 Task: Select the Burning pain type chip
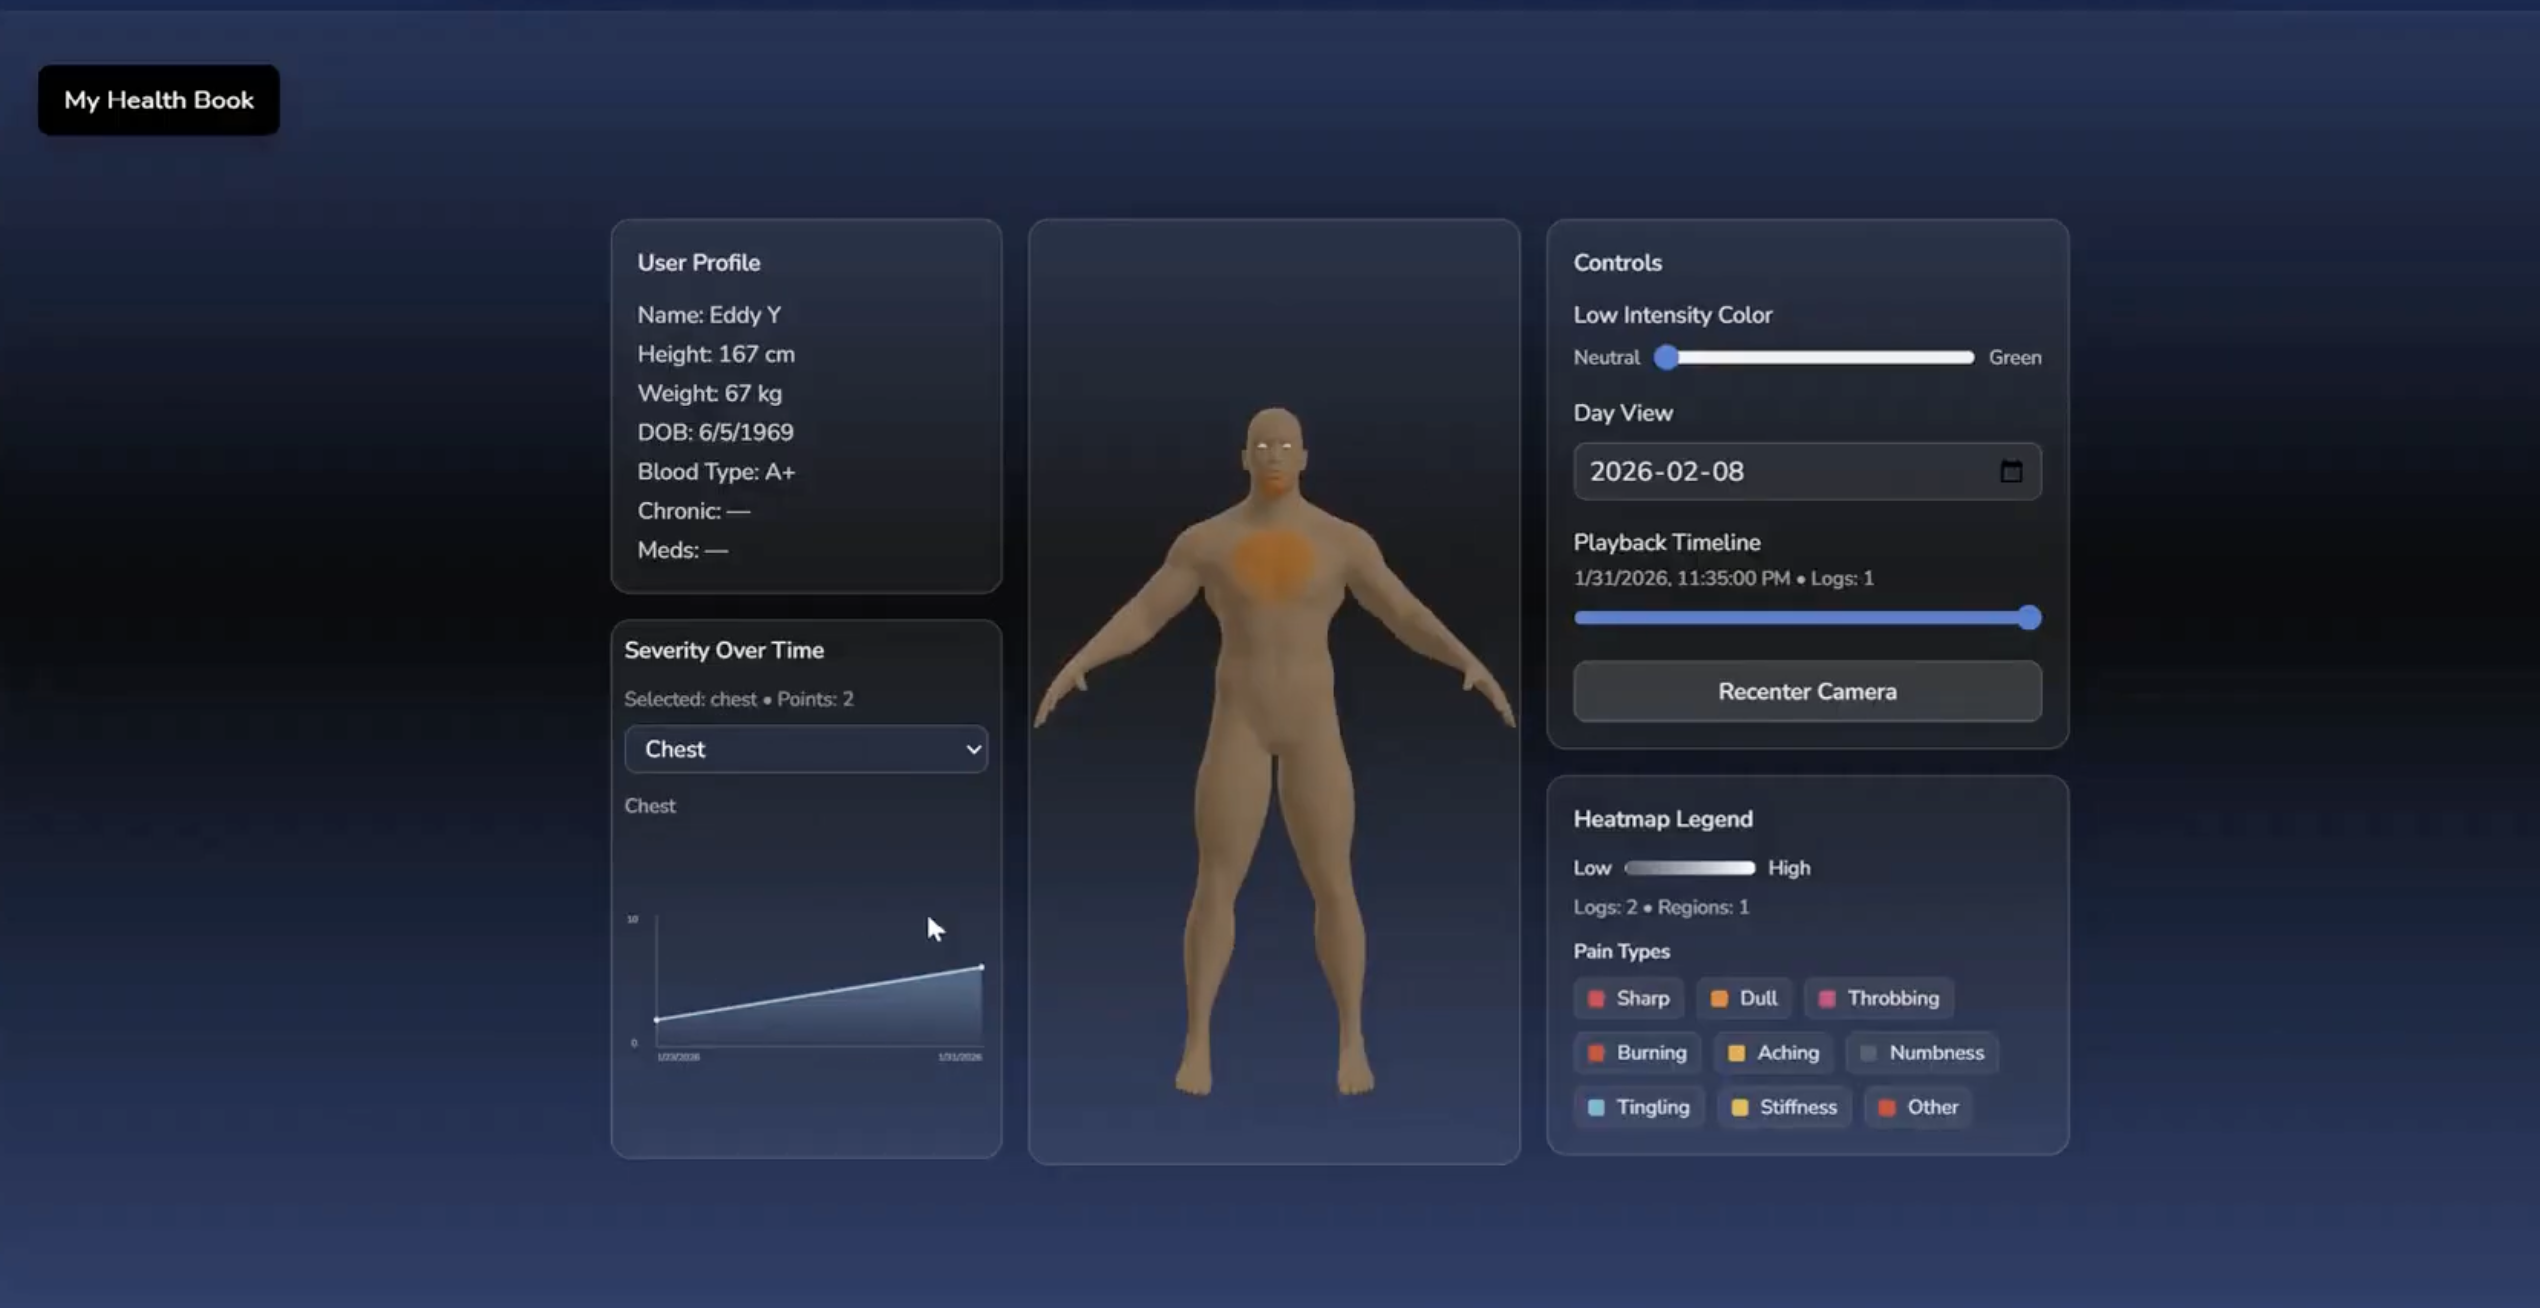coord(1637,1052)
